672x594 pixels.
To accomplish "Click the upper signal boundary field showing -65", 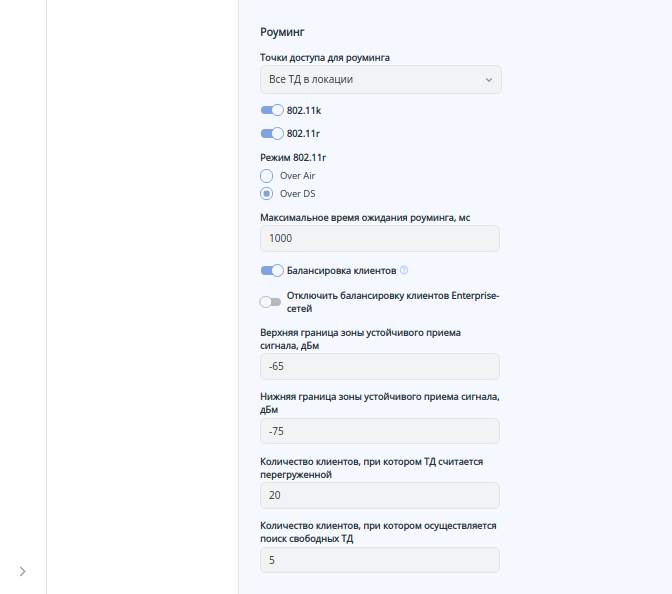I will point(380,367).
